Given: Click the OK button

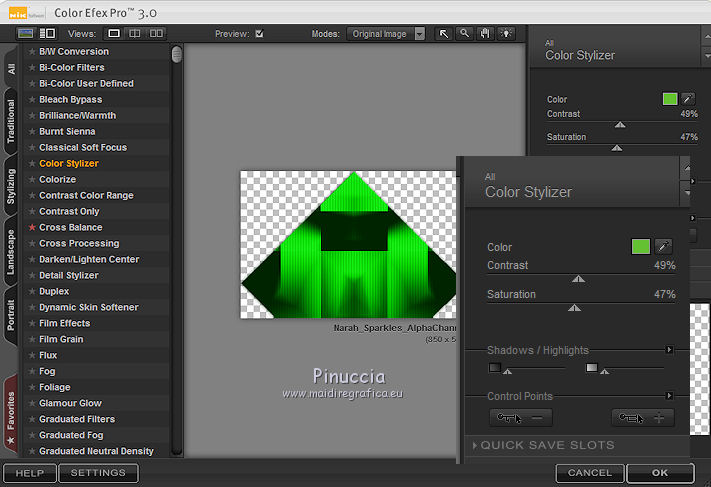Looking at the screenshot, I should click(659, 473).
